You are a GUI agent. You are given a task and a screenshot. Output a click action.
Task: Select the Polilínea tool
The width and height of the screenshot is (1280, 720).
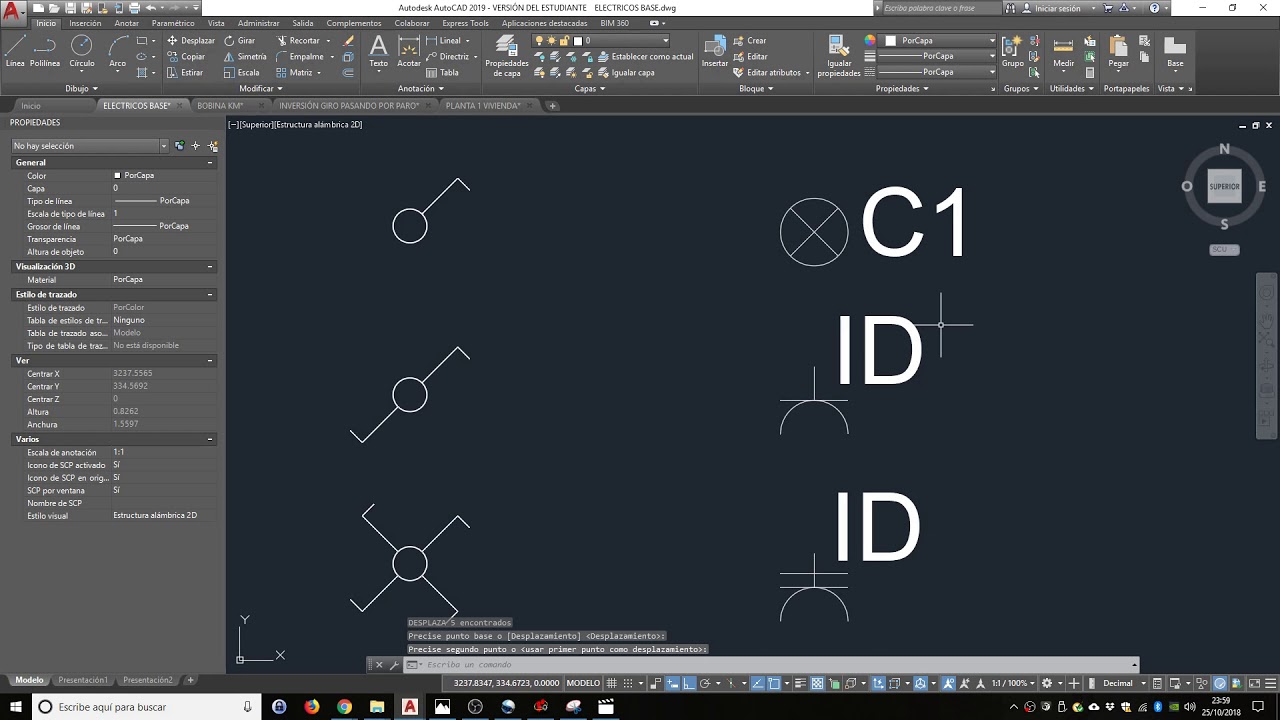45,51
